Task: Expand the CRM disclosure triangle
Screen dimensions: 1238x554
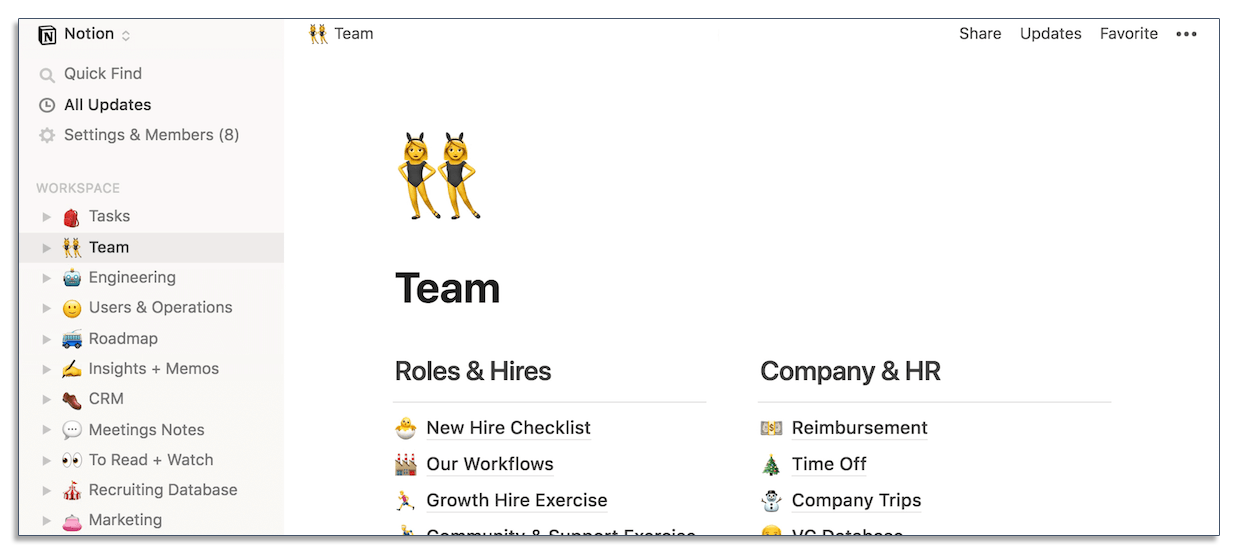Action: tap(46, 399)
